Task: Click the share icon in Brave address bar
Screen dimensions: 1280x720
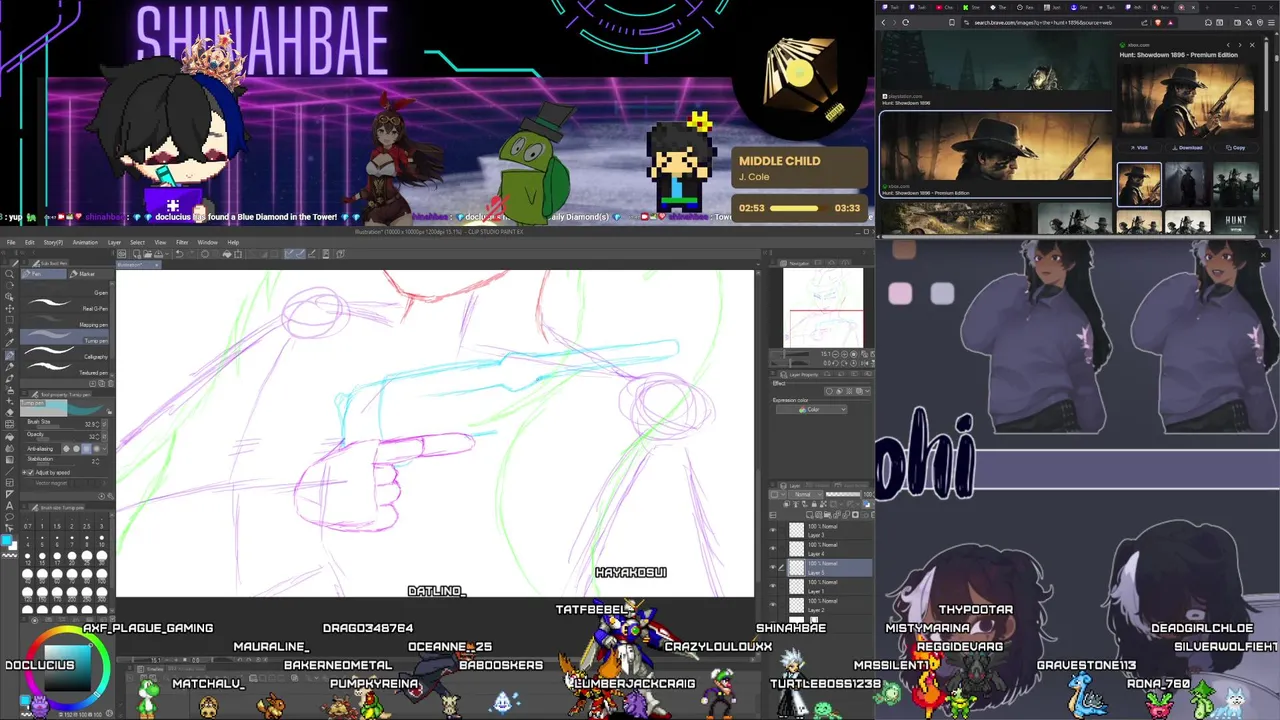Action: (x=1144, y=22)
